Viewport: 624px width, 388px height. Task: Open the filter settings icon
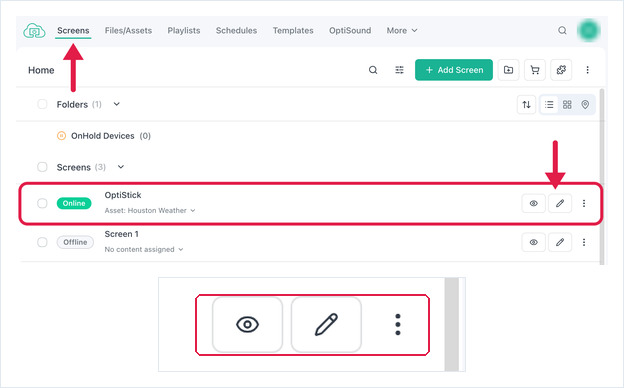[x=399, y=70]
